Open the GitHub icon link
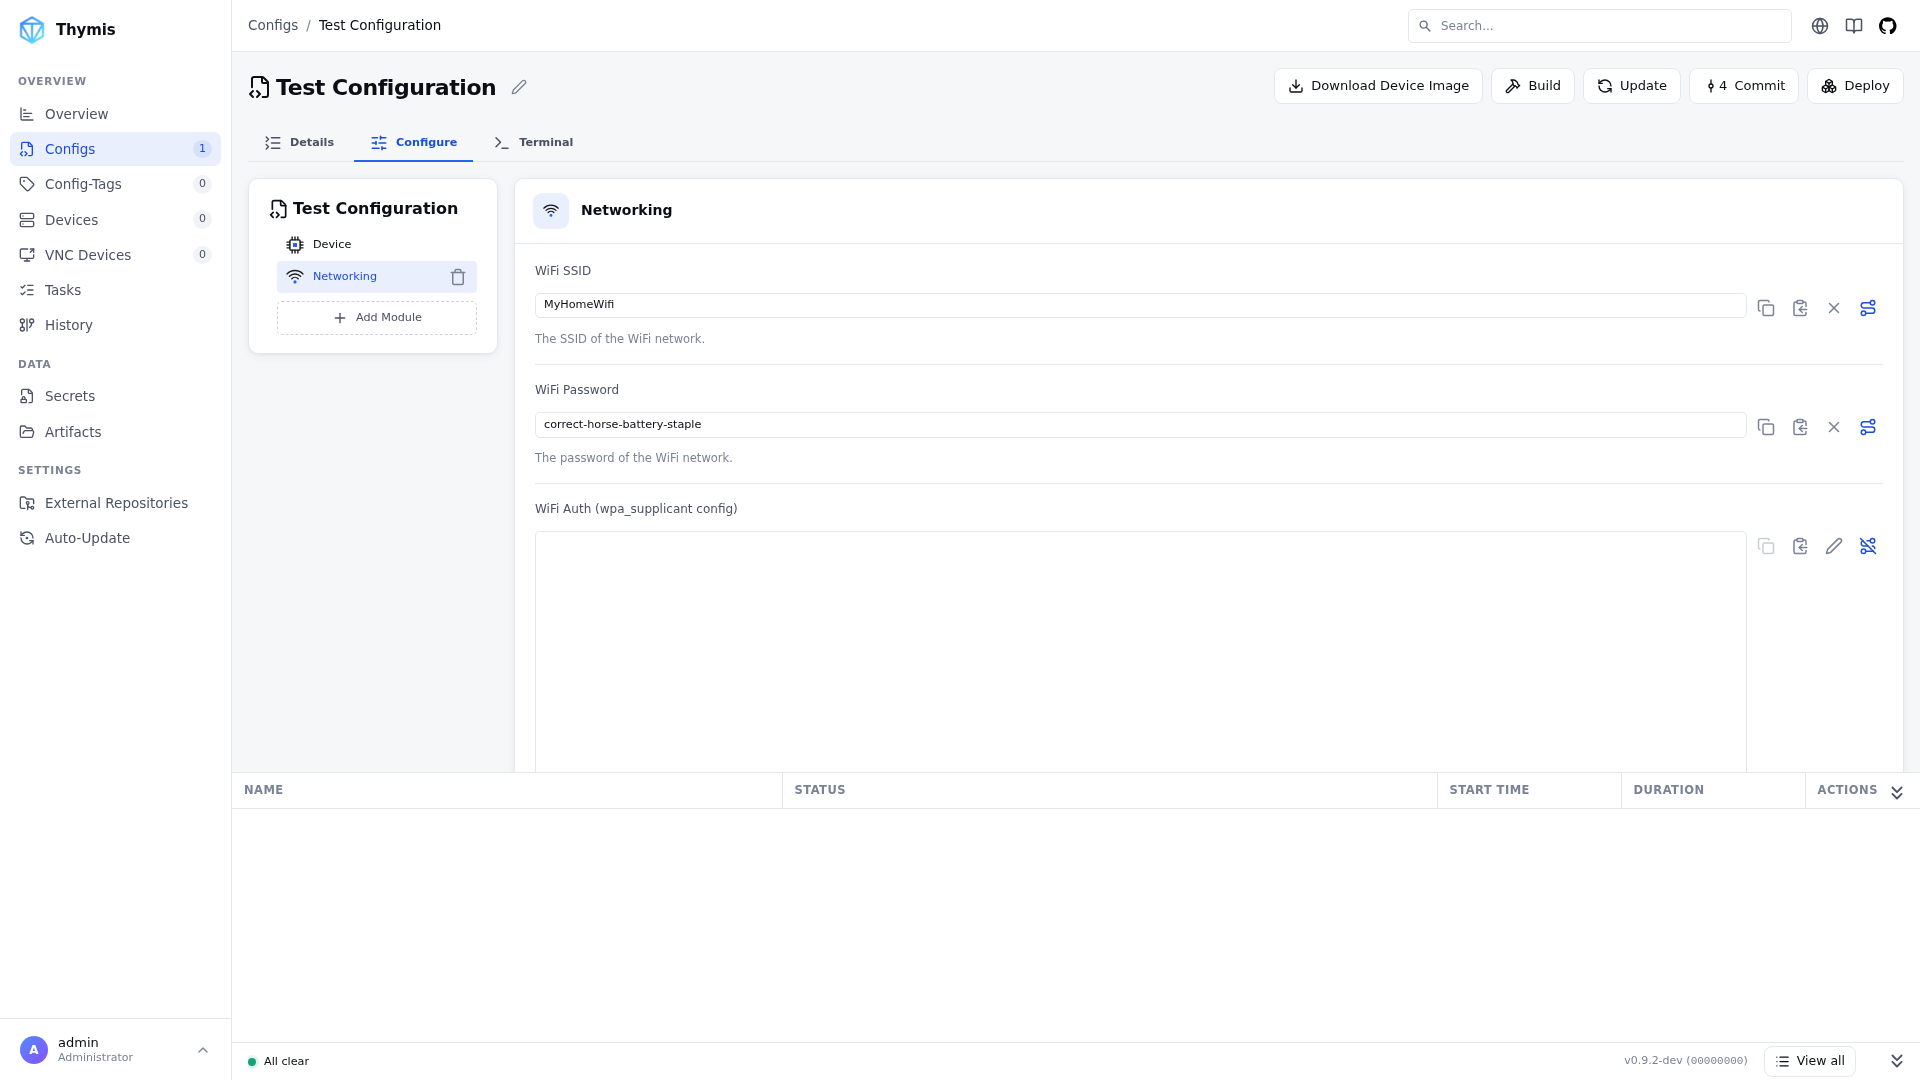The height and width of the screenshot is (1080, 1920). 1888,26
